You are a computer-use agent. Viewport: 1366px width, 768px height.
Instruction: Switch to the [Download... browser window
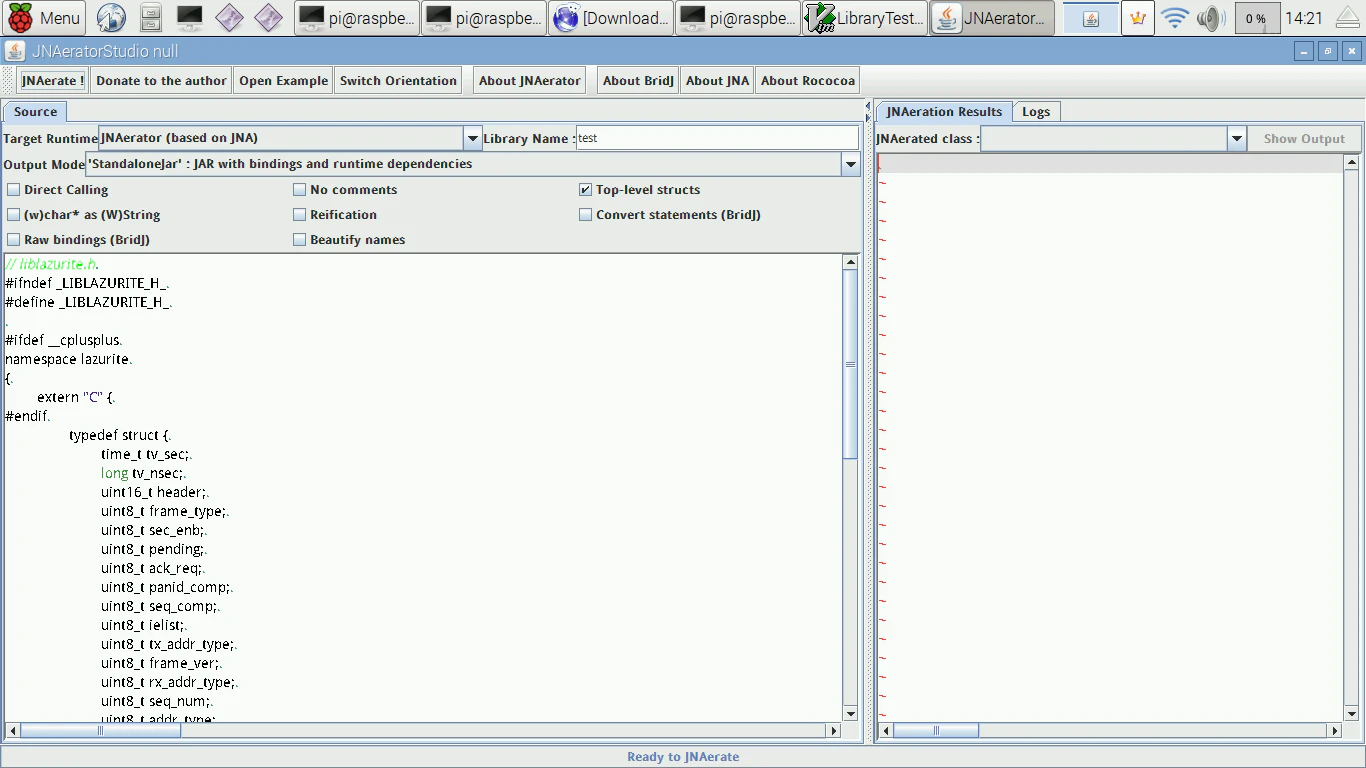611,18
